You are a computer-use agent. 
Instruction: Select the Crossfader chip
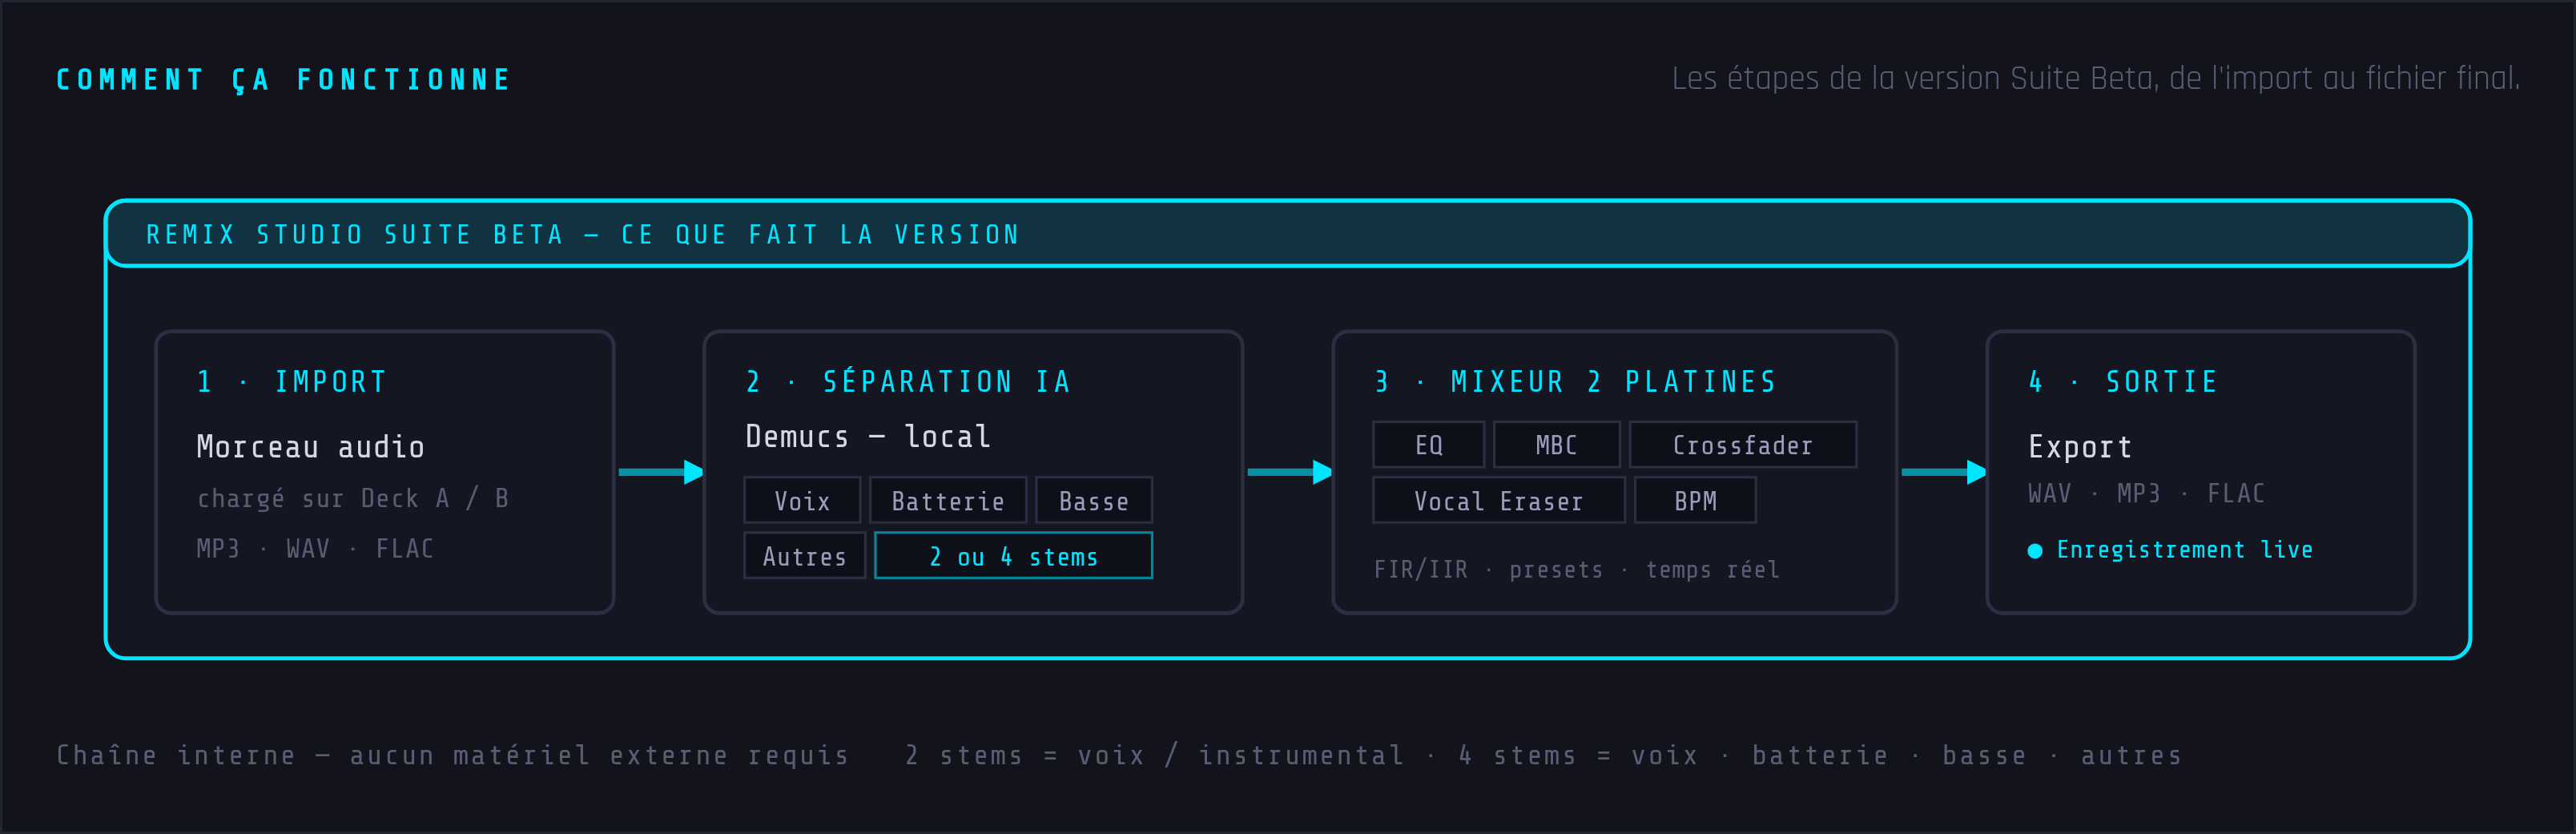click(x=1743, y=445)
